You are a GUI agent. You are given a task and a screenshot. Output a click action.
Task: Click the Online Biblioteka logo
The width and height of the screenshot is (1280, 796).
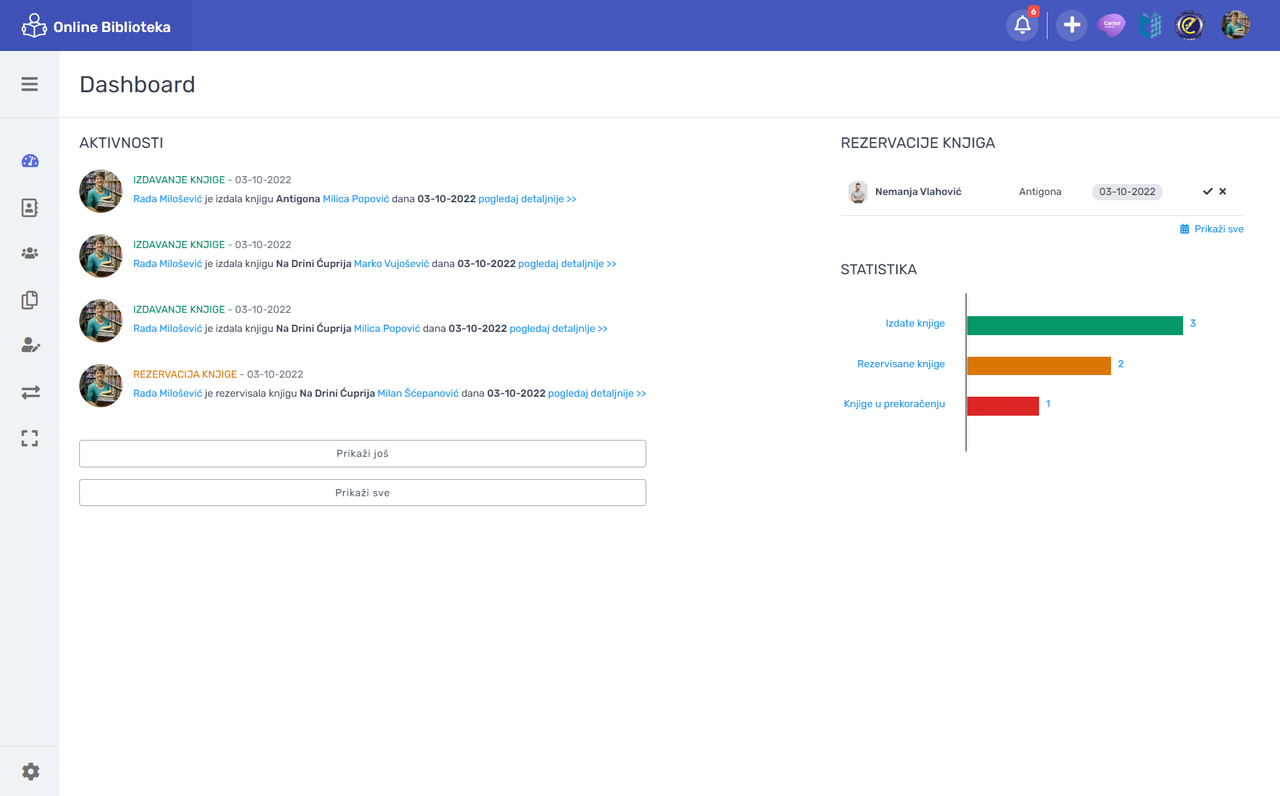pyautogui.click(x=95, y=25)
